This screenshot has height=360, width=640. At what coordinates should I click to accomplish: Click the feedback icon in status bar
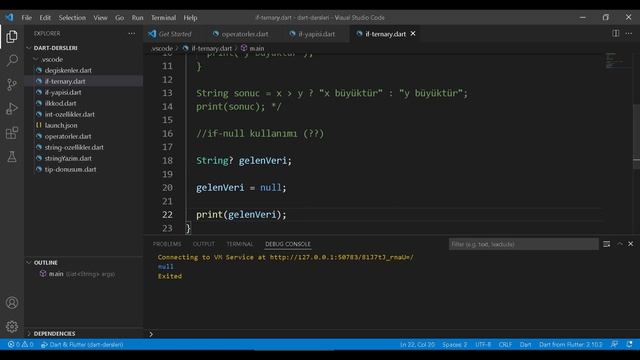614,344
